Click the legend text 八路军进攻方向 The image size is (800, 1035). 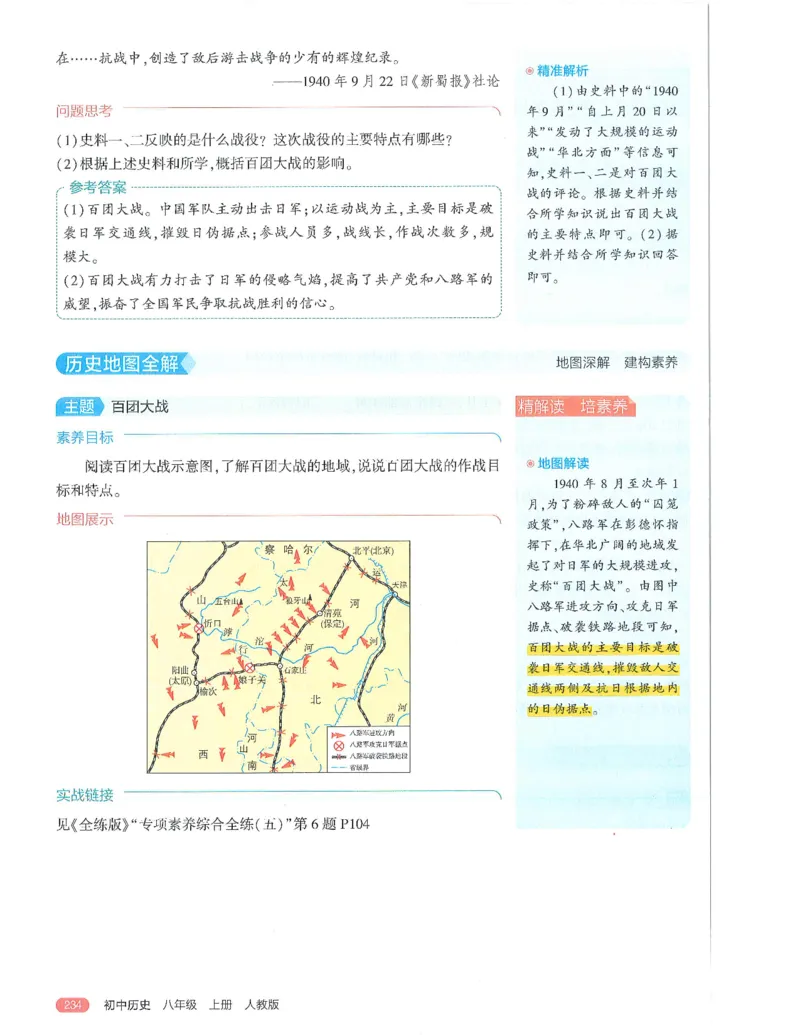[372, 733]
